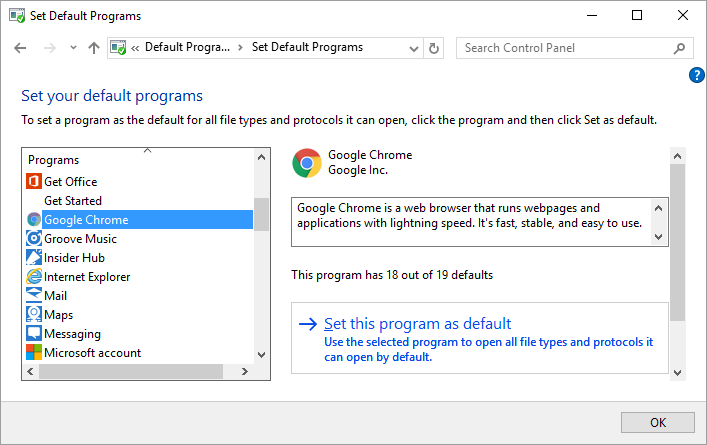The width and height of the screenshot is (707, 445).
Task: Click the large Chrome logo in the details pane
Action: tap(307, 163)
